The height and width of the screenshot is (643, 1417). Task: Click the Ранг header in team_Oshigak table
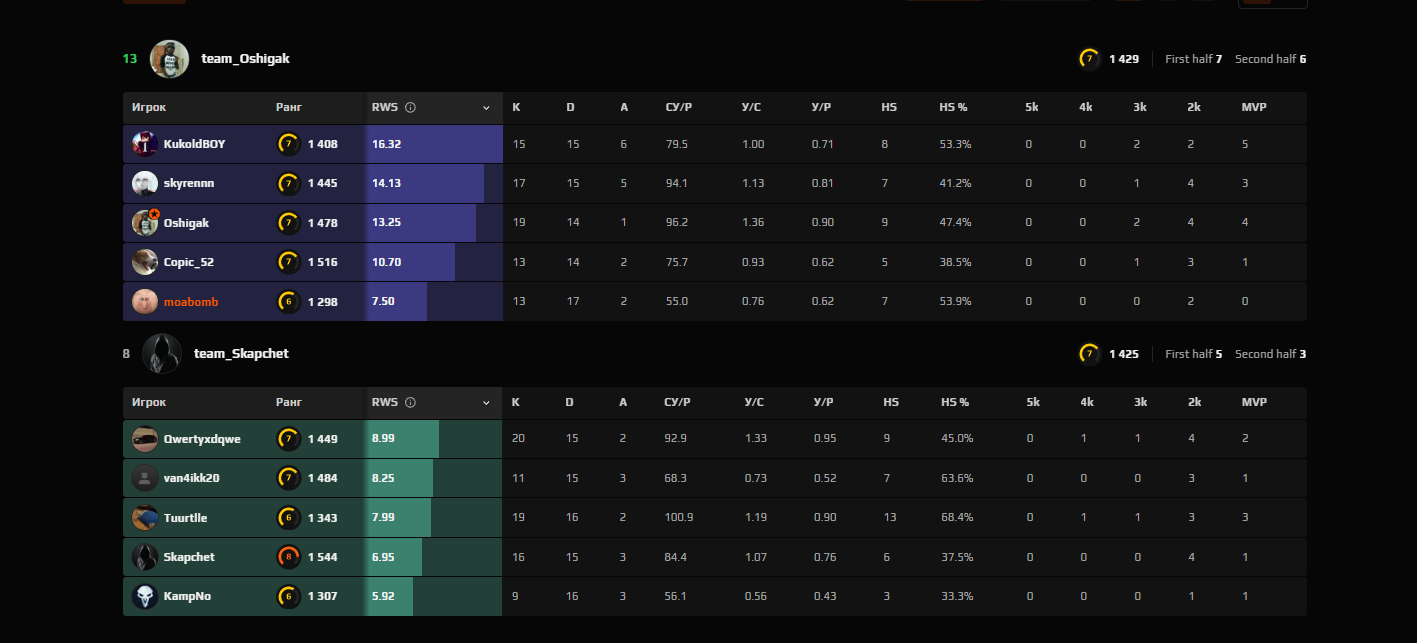(288, 107)
